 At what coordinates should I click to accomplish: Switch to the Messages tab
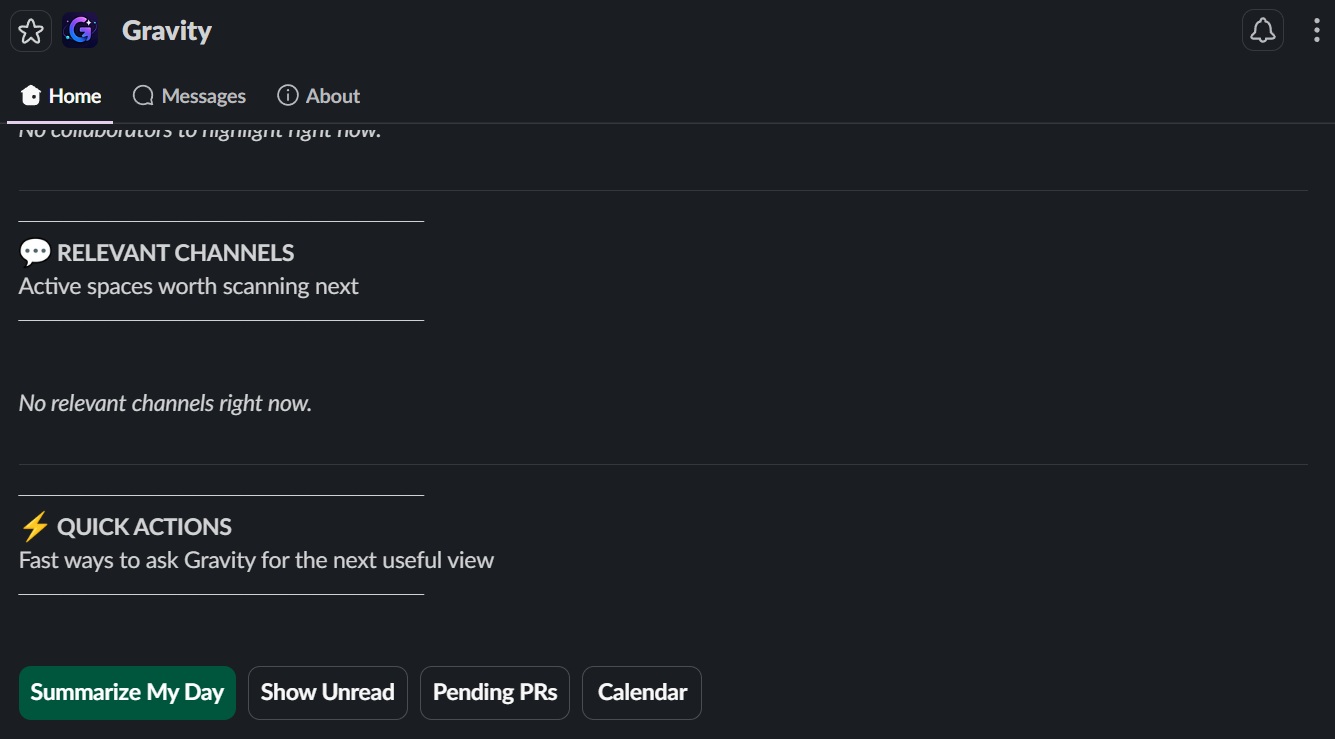[189, 96]
